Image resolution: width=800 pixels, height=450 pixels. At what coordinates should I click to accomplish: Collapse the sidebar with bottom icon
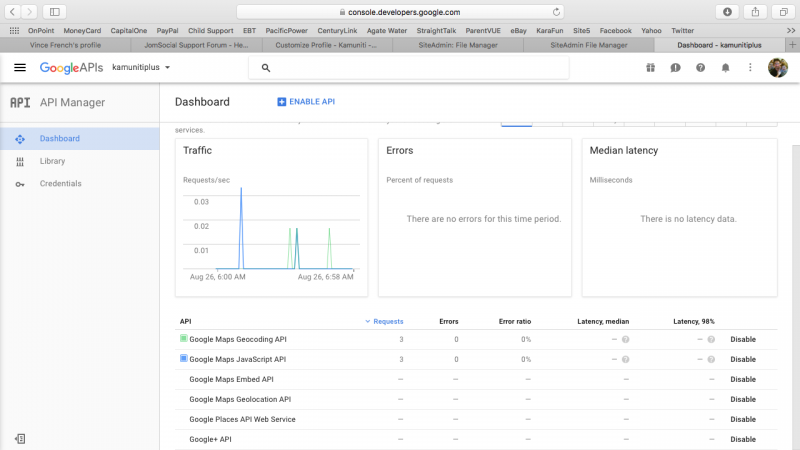(20, 439)
